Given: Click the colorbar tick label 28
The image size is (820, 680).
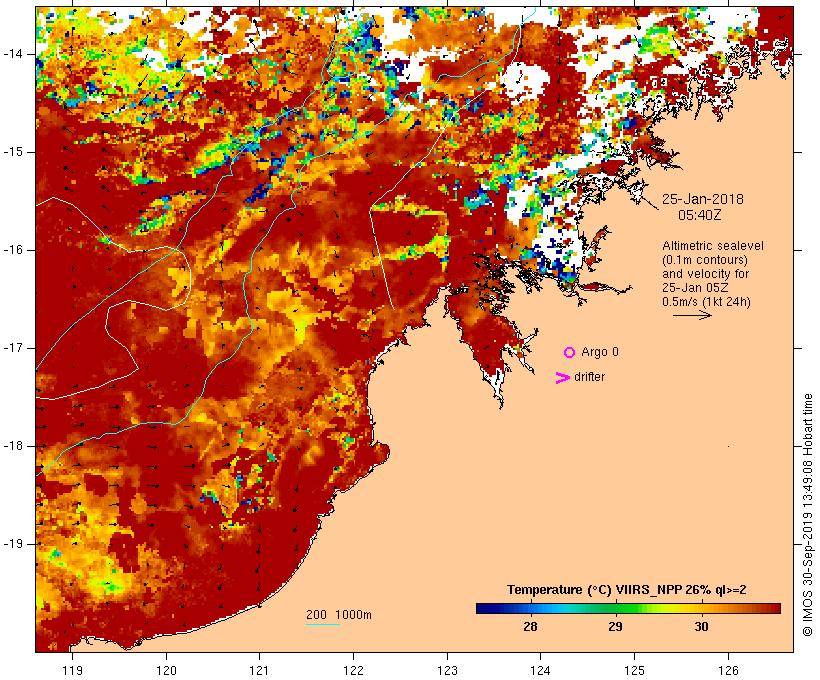Looking at the screenshot, I should point(530,626).
